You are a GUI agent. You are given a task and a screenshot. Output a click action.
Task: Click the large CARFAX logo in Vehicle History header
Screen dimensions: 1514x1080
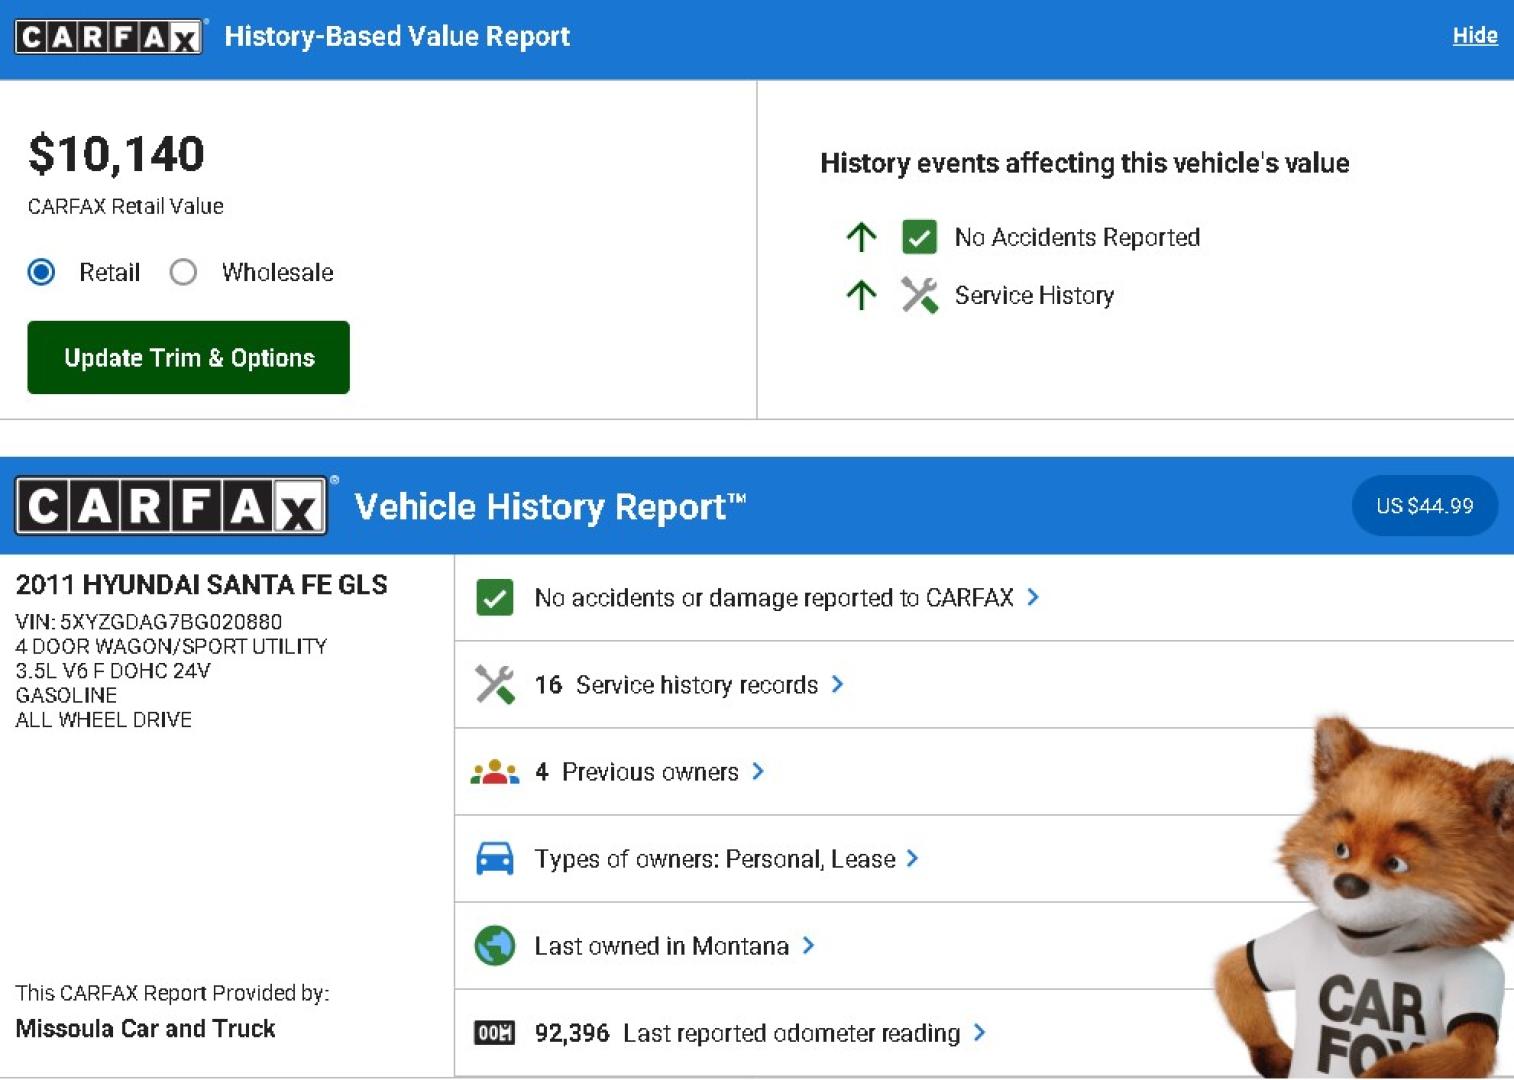click(171, 506)
